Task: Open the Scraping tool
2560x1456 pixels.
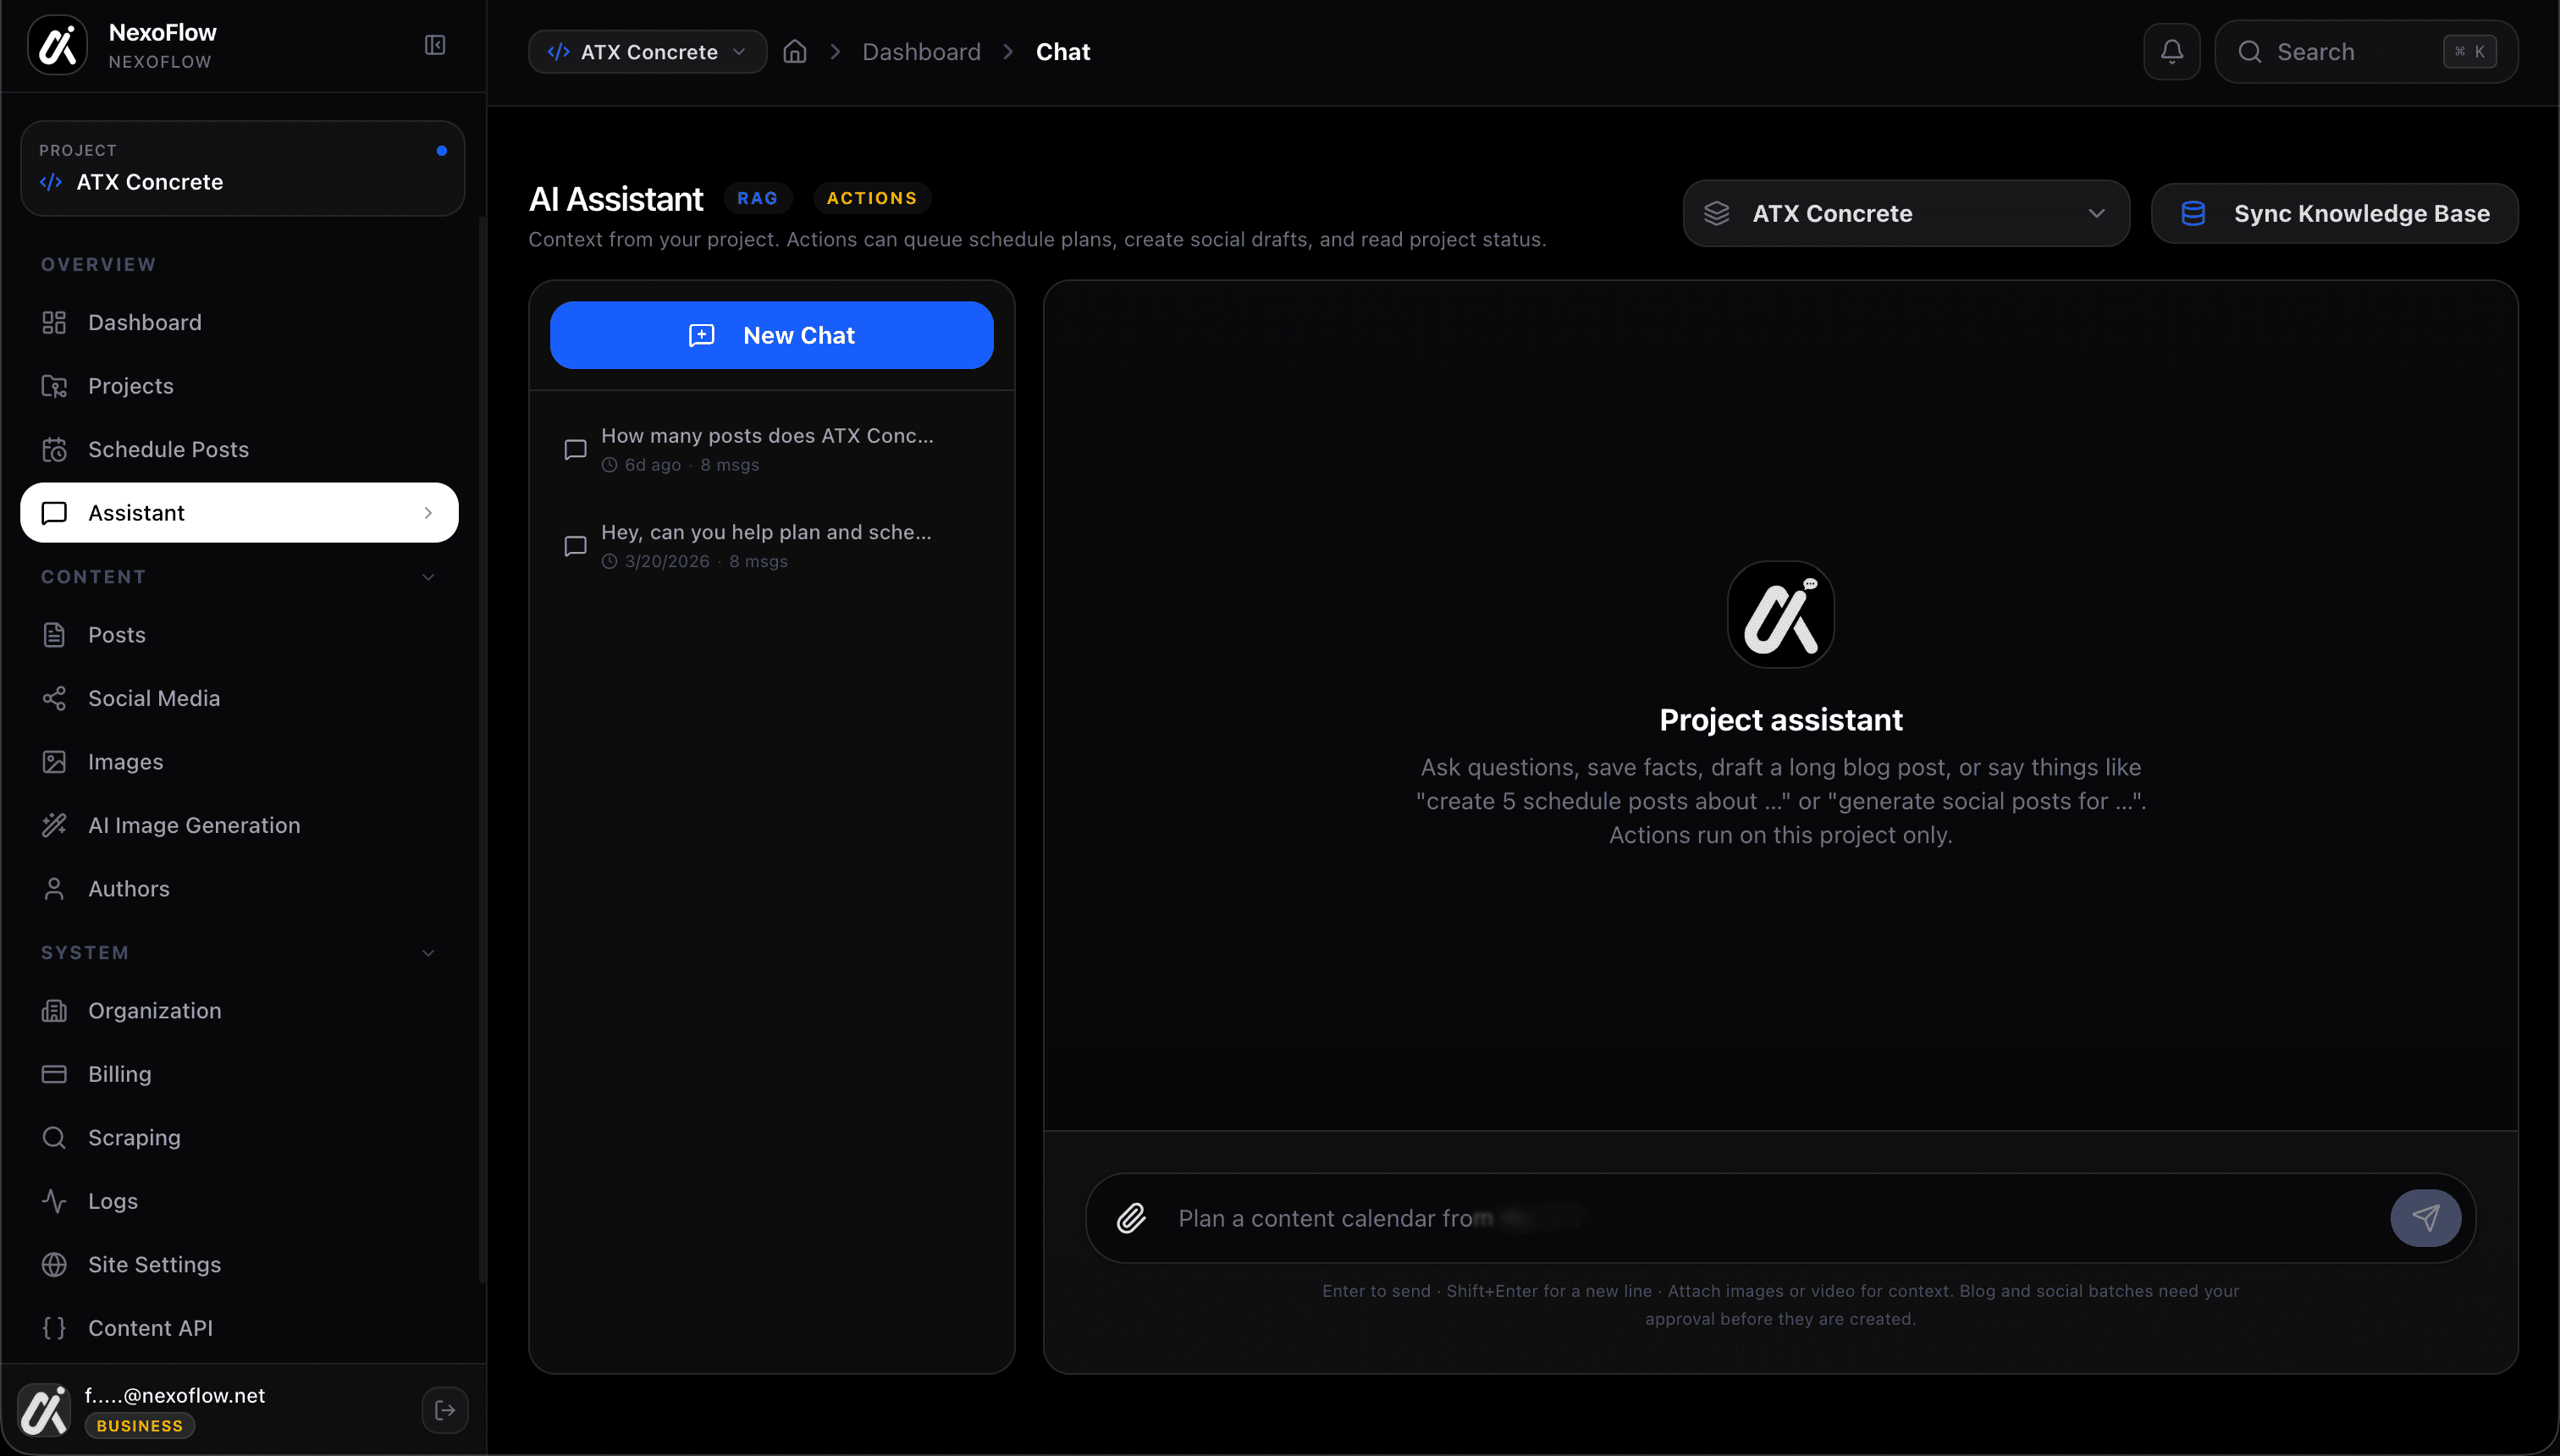Action: pyautogui.click(x=135, y=1137)
